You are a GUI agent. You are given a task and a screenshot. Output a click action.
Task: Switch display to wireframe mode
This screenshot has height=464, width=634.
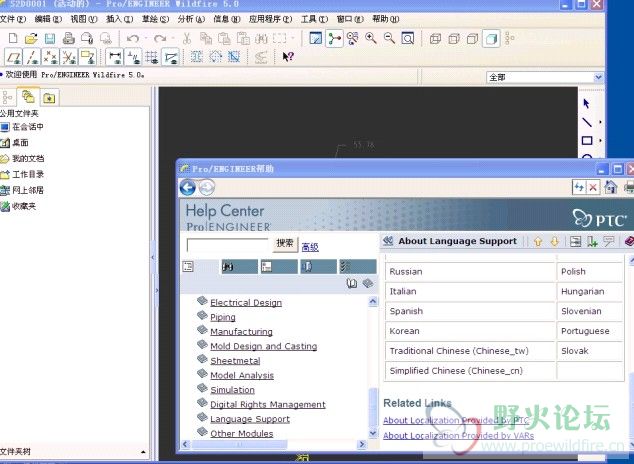pos(435,39)
